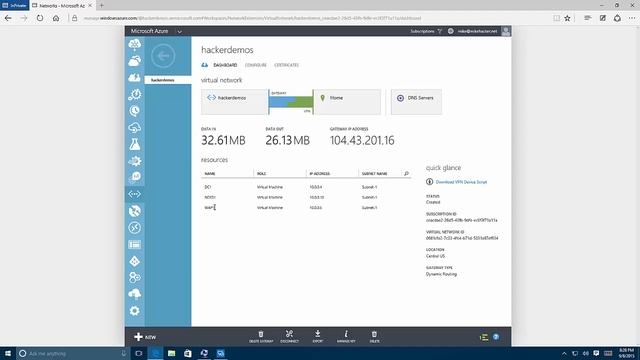
Task: Click the Home local network box
Action: 347,102
